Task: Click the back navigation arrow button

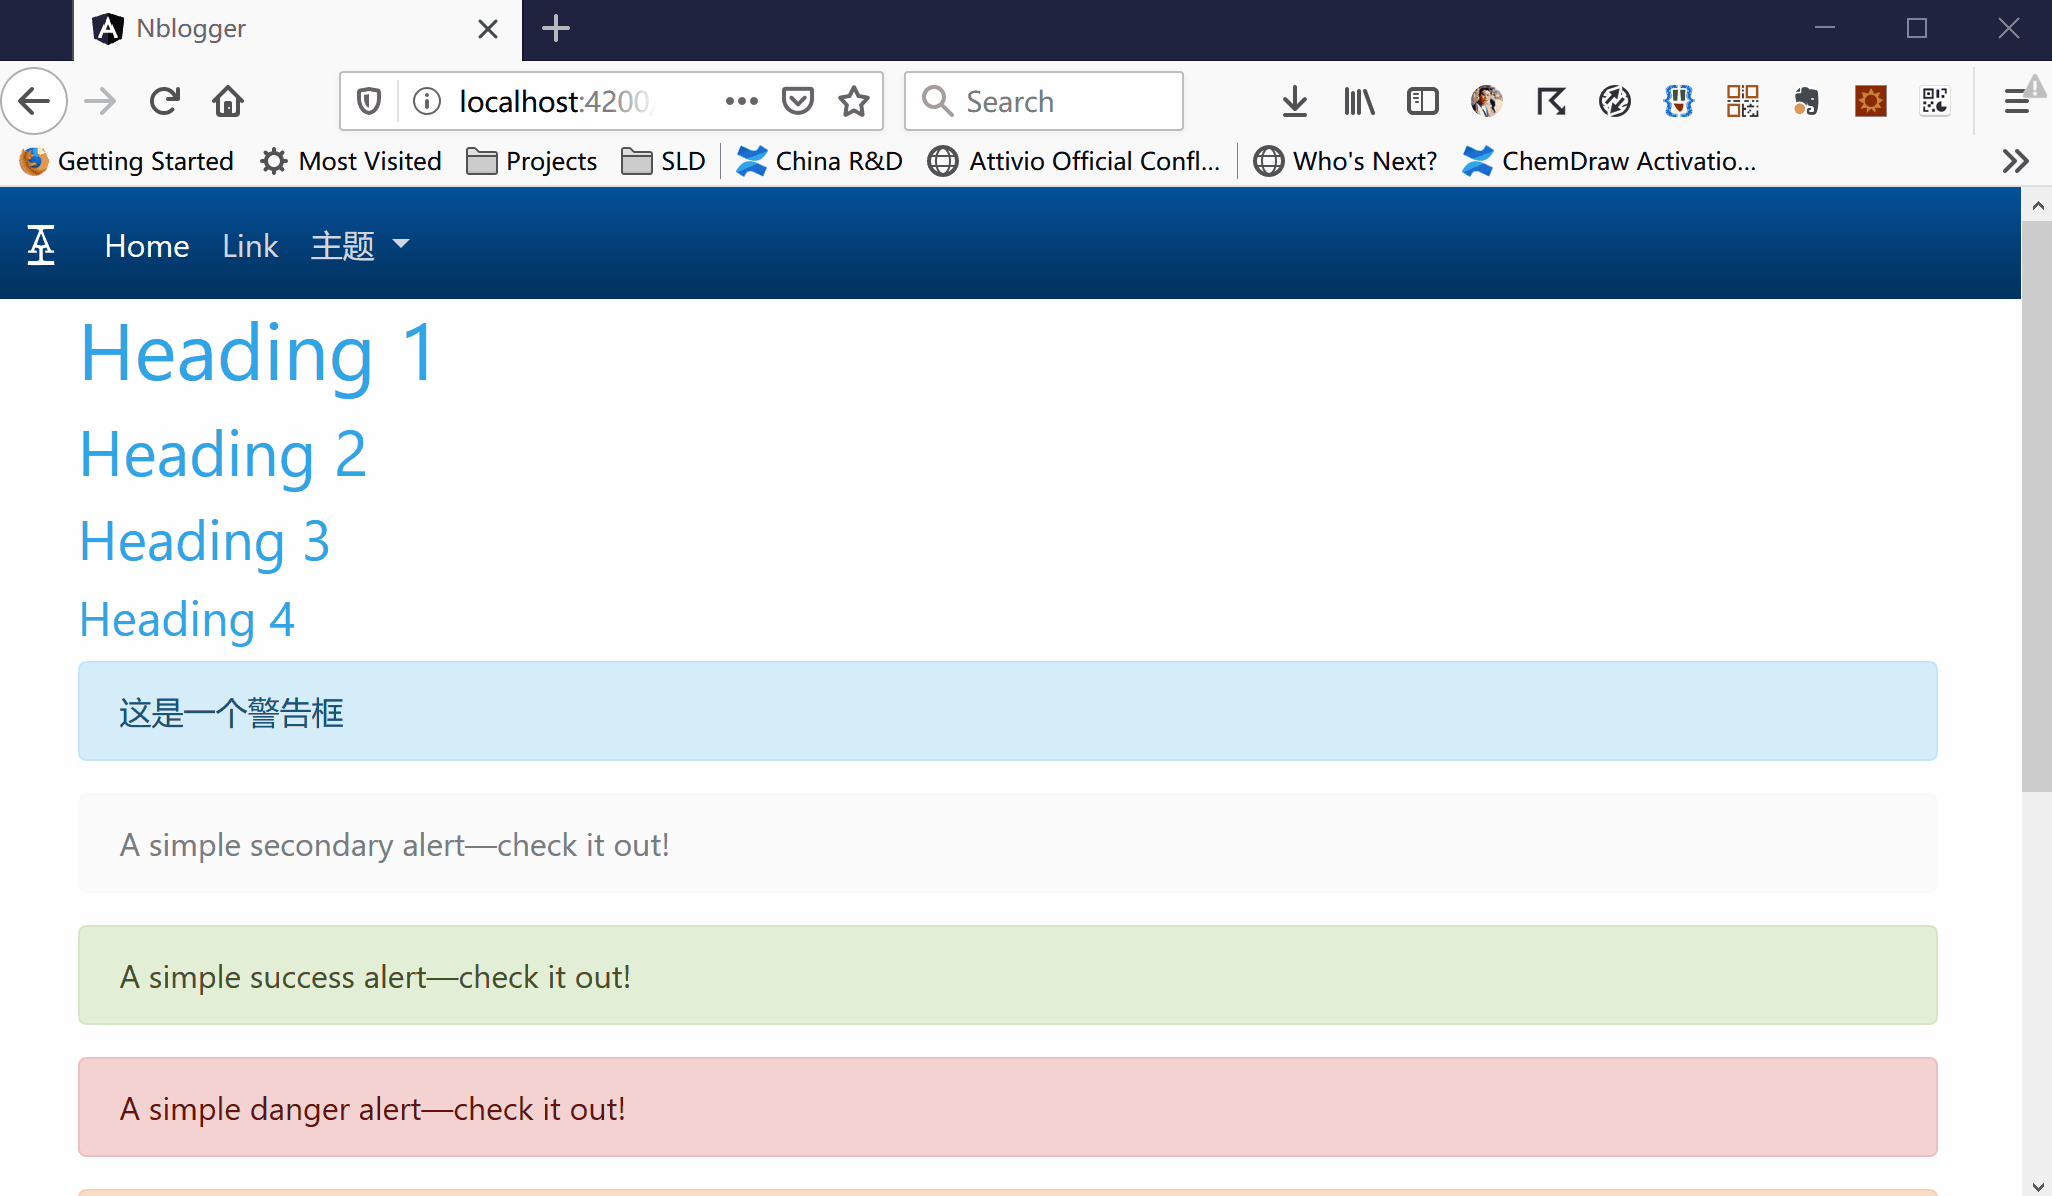Action: 38,100
